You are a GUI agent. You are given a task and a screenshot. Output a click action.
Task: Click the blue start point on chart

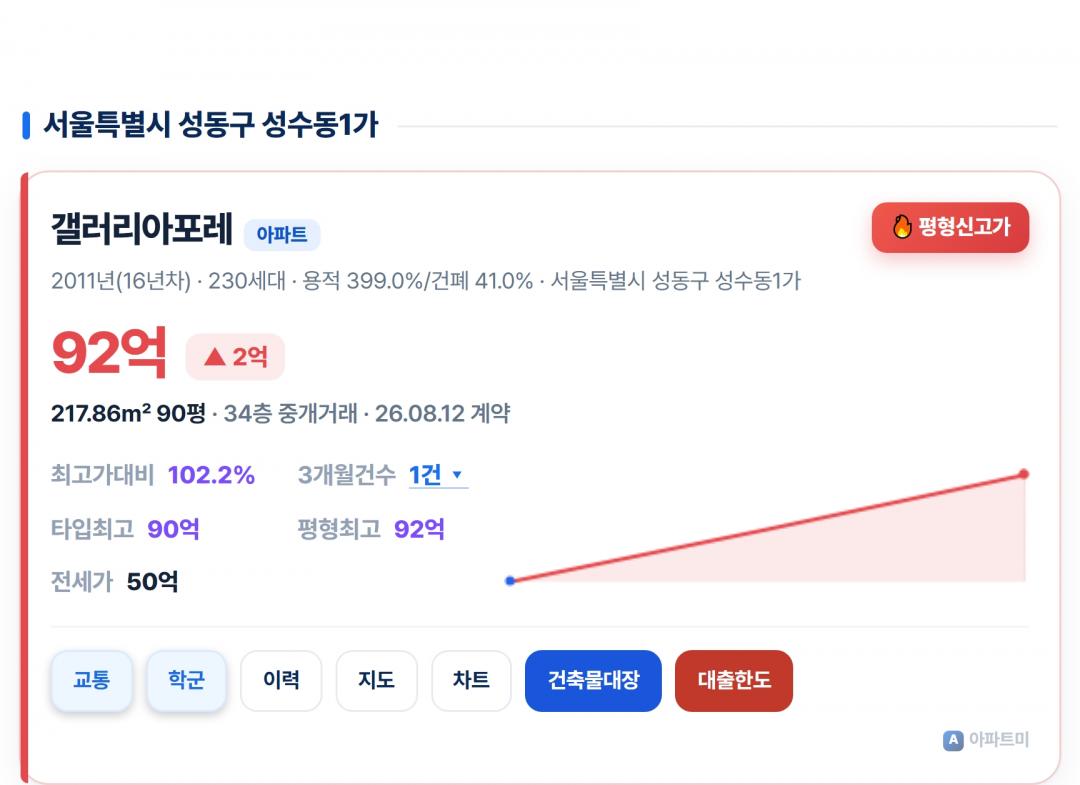click(510, 580)
